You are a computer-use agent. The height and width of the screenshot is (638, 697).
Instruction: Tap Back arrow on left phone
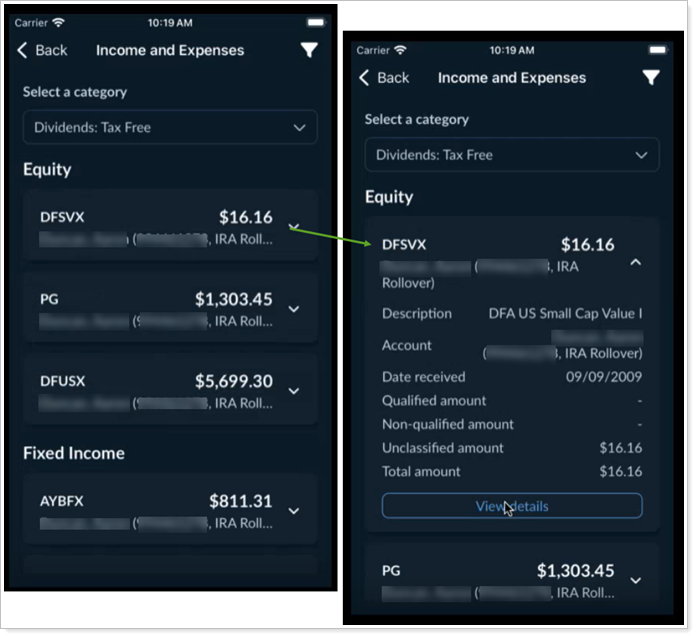pos(23,50)
